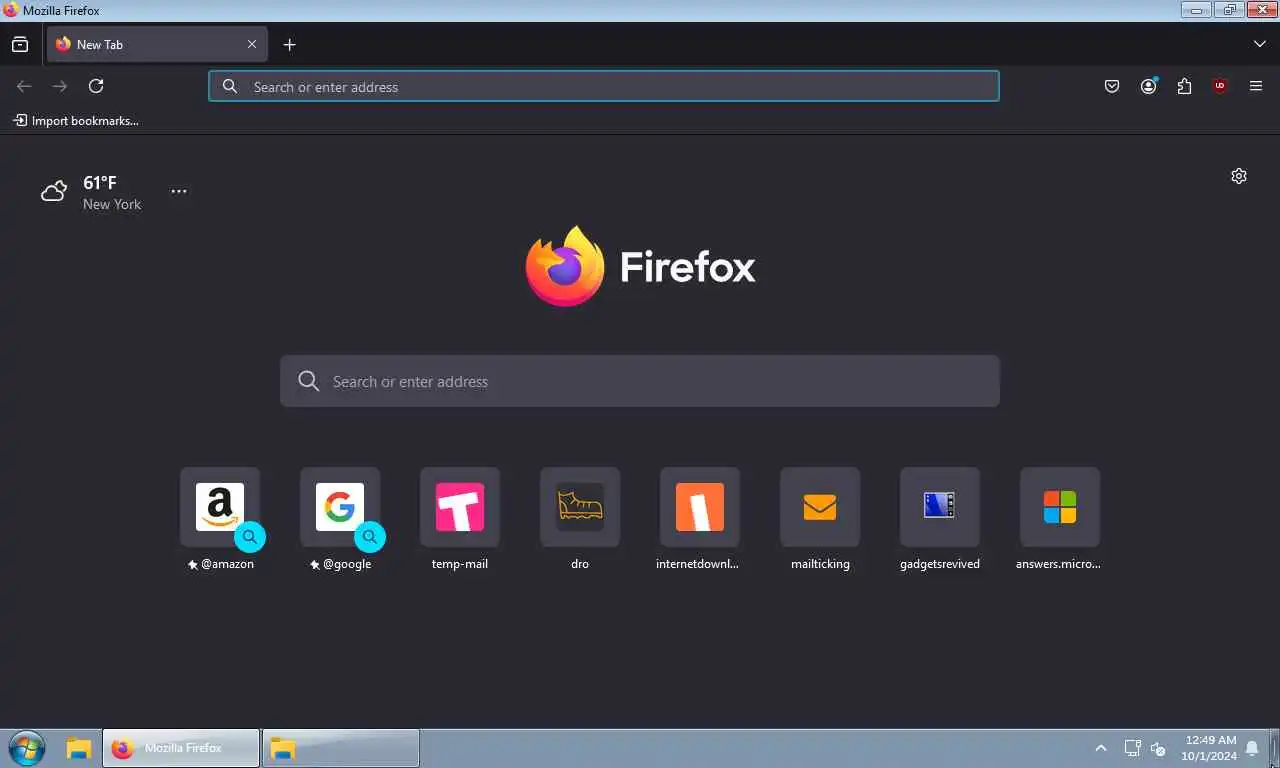Open the application hamburger menu
This screenshot has width=1280, height=768.
click(x=1256, y=86)
